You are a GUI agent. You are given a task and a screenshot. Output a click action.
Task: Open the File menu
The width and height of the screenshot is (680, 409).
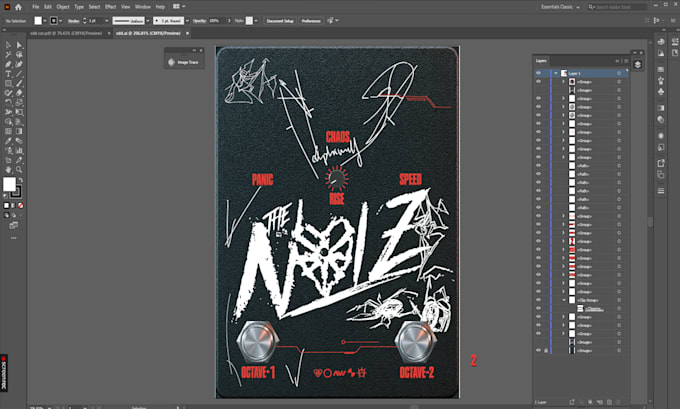point(36,7)
